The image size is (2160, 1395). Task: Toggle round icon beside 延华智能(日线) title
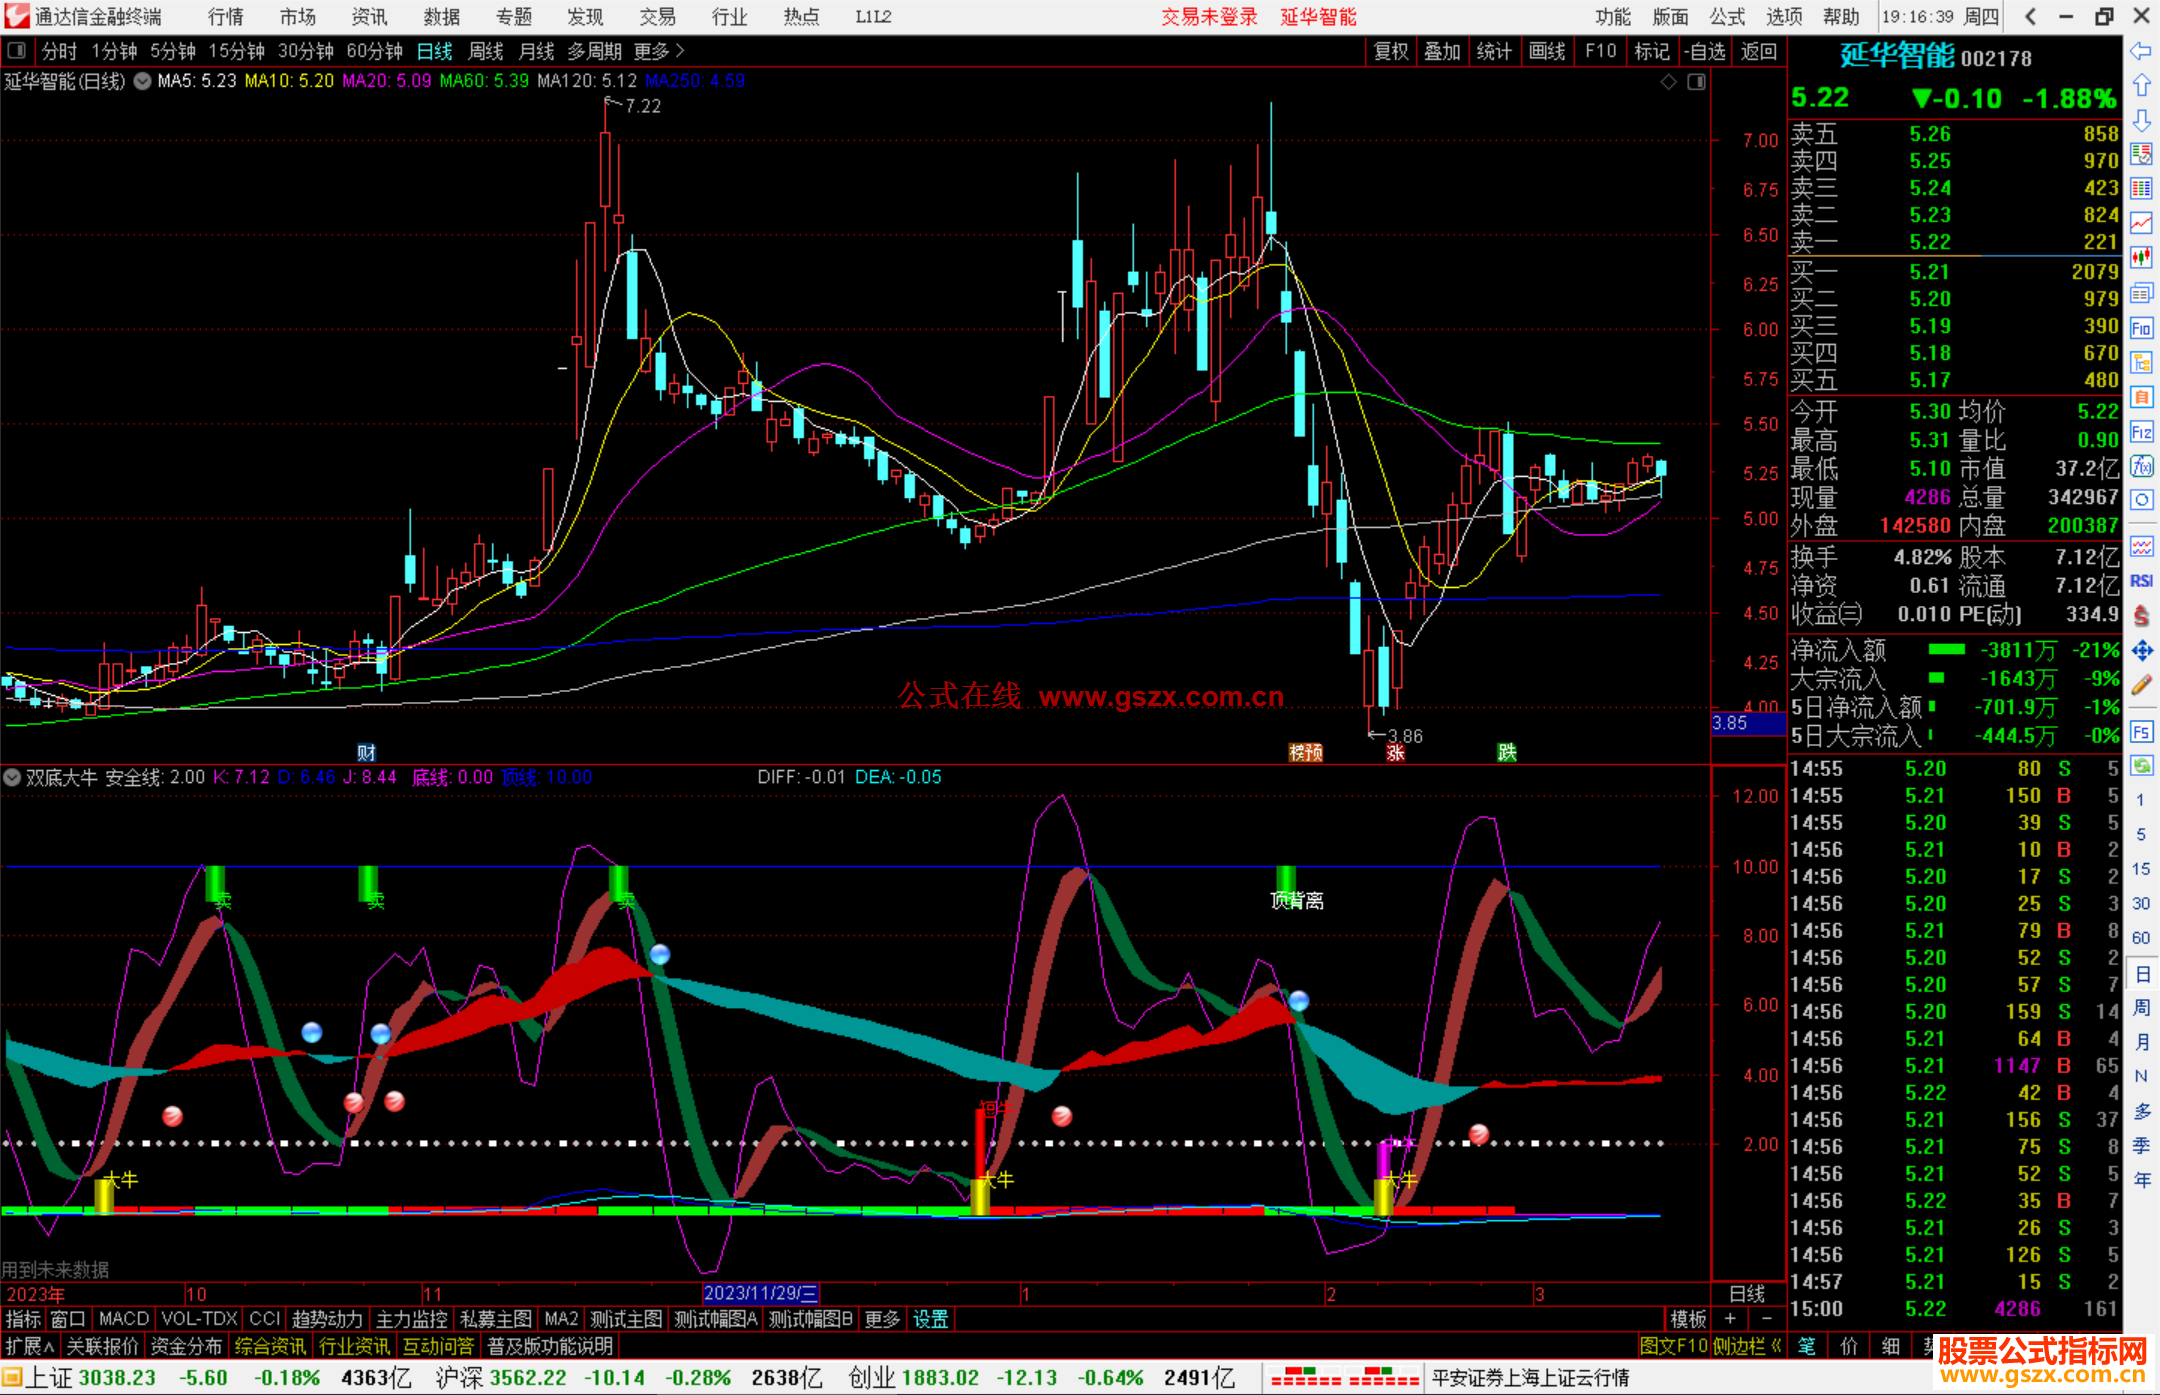point(143,81)
